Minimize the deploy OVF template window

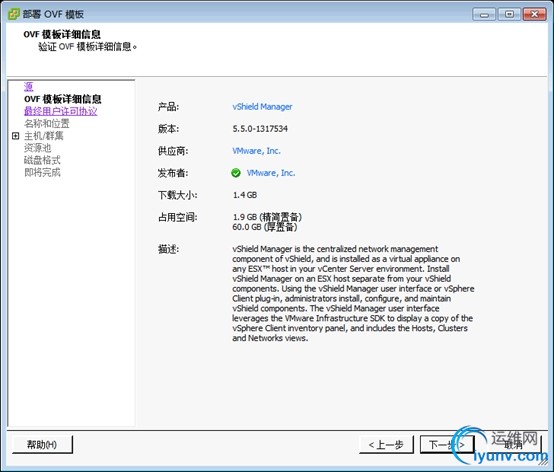click(x=484, y=14)
